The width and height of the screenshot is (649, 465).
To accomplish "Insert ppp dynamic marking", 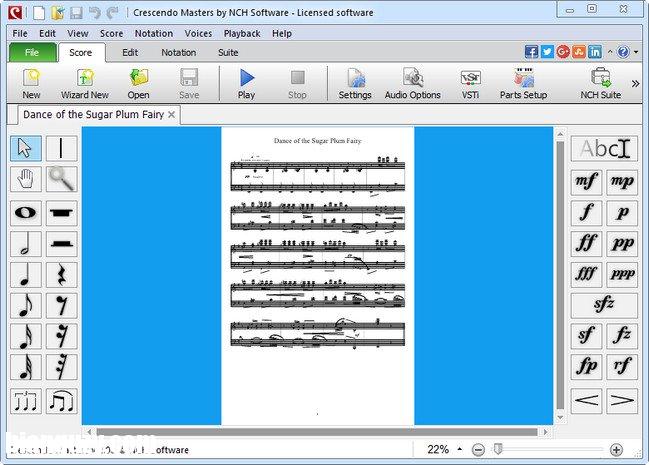I will [622, 274].
